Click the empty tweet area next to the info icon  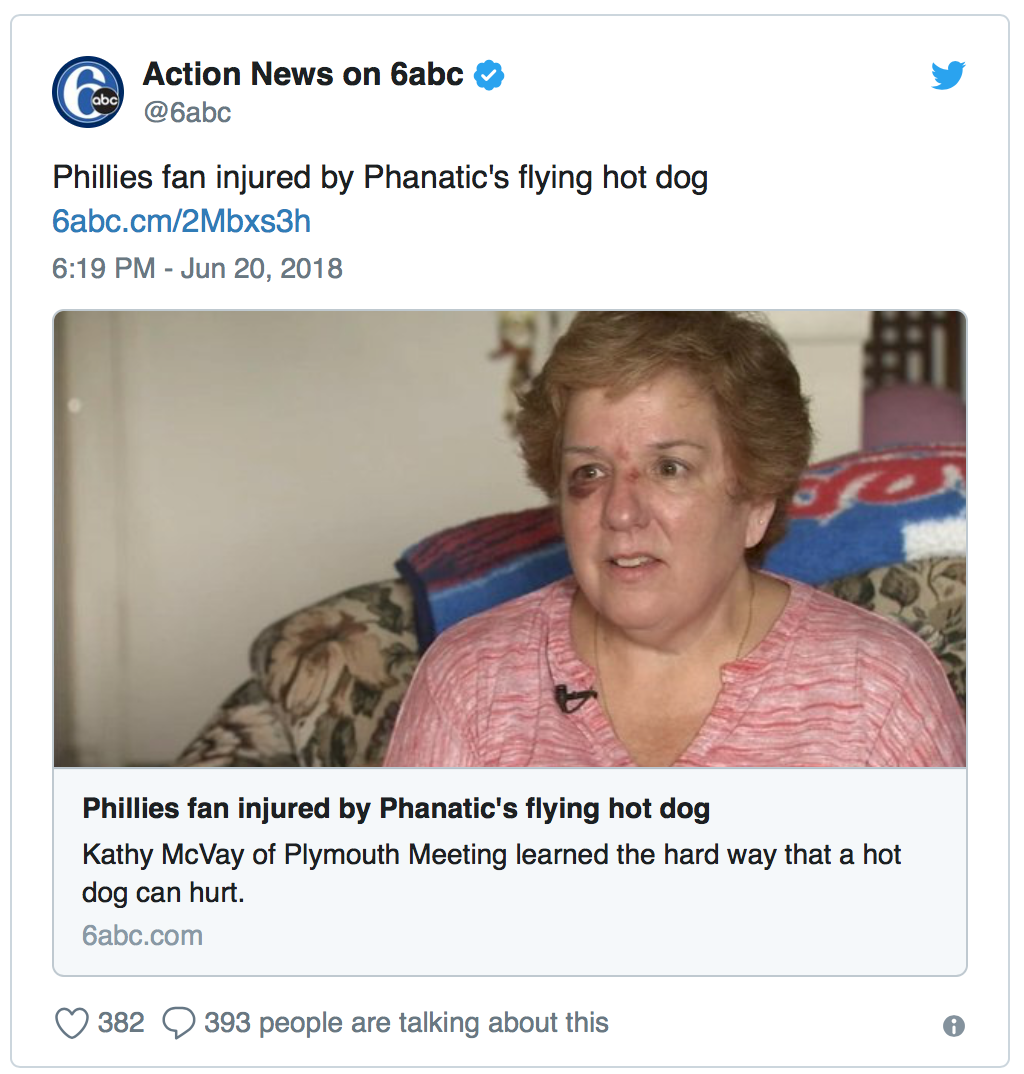coord(774,1024)
